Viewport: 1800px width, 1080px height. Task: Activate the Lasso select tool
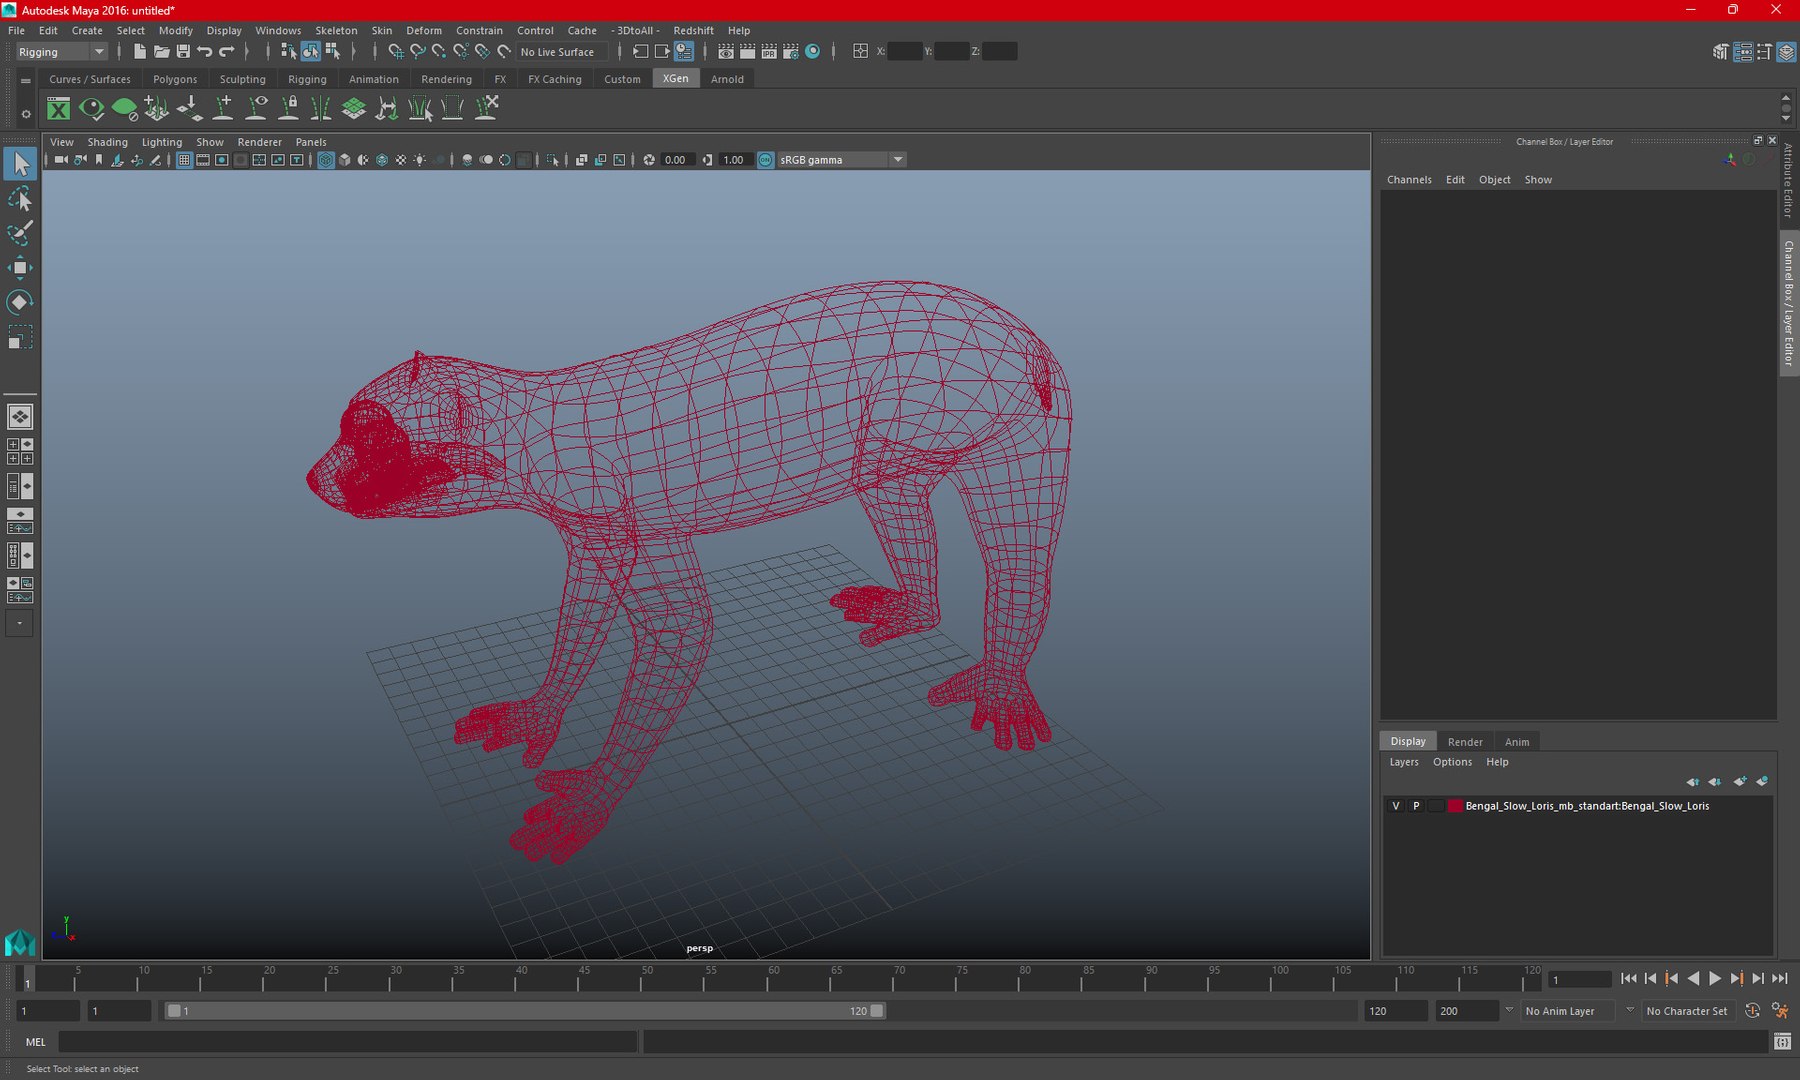(20, 198)
